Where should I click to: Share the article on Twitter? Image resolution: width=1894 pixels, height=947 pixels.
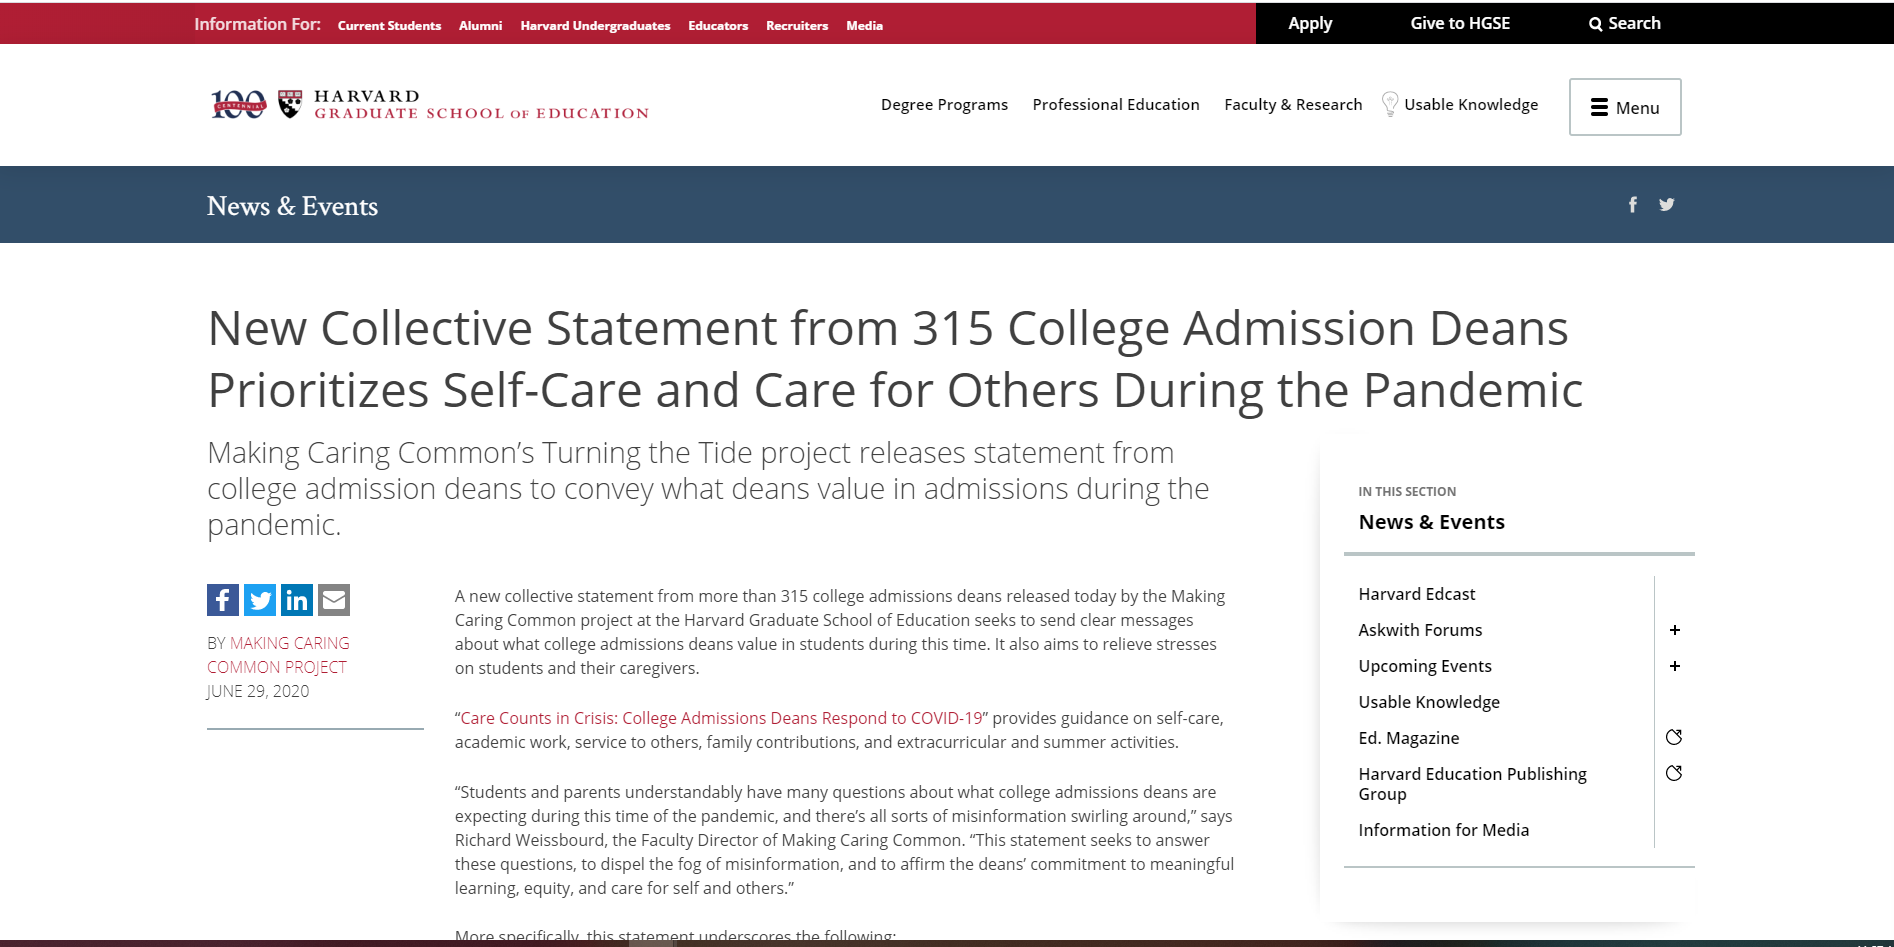(259, 599)
